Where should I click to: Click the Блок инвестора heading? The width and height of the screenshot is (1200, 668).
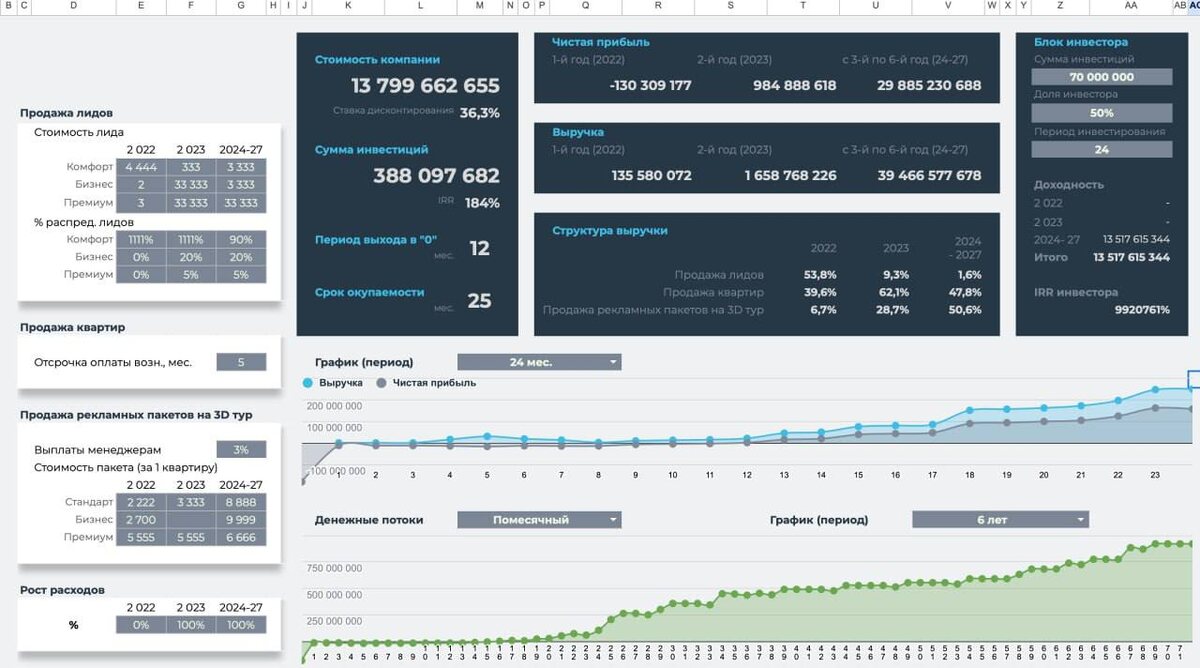click(x=1080, y=42)
